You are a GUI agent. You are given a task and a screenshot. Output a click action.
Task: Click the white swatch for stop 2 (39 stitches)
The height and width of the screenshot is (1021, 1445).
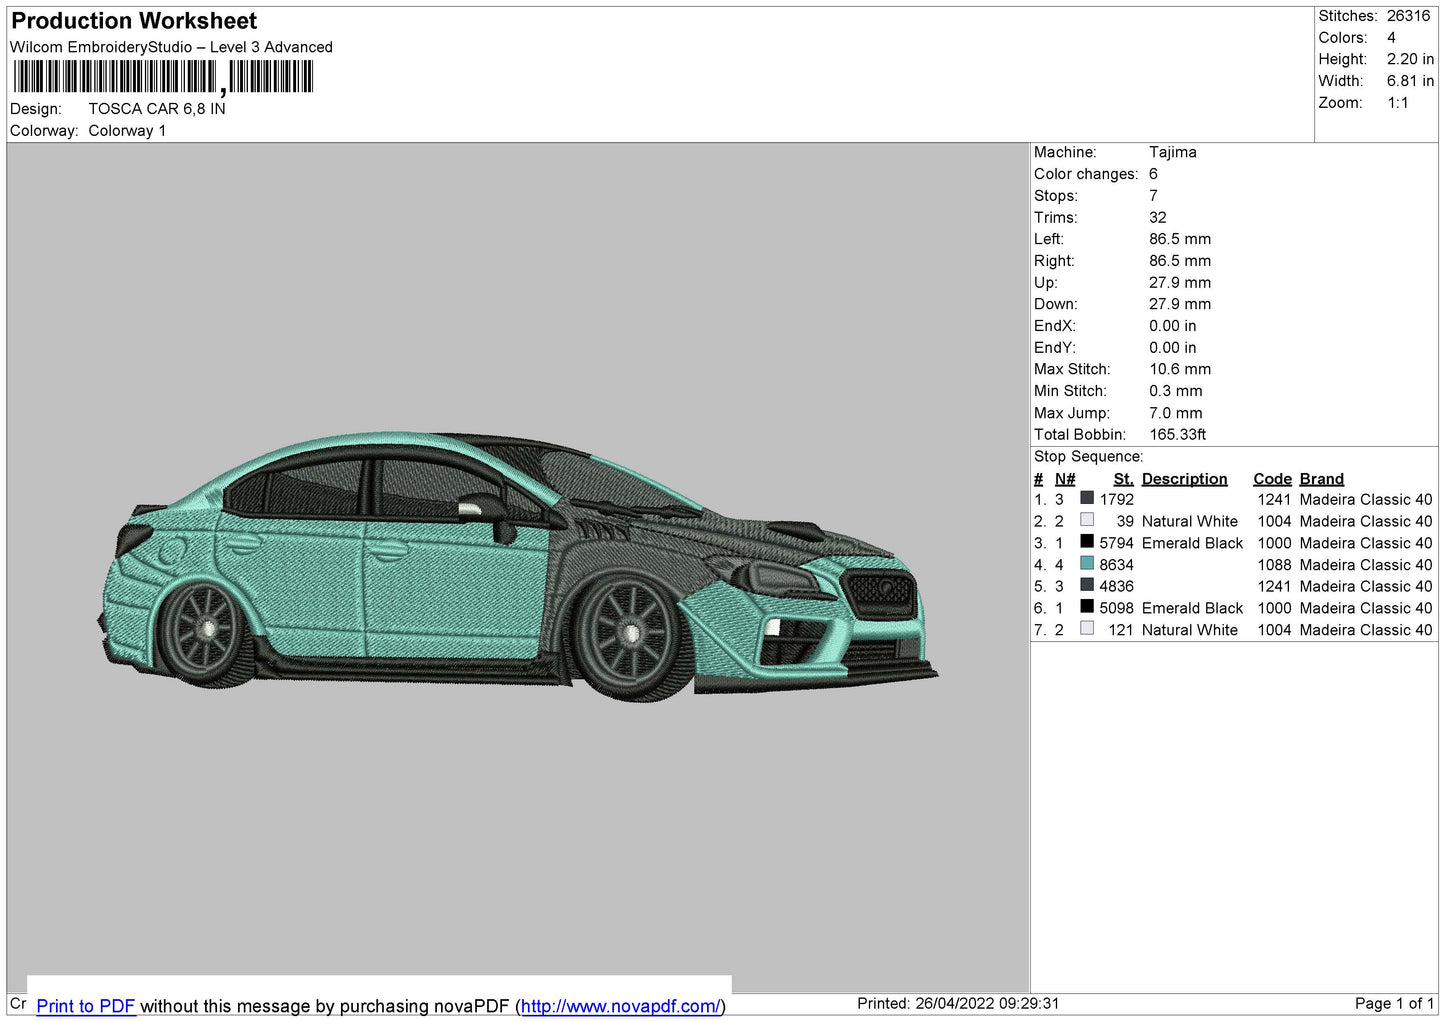1087,520
